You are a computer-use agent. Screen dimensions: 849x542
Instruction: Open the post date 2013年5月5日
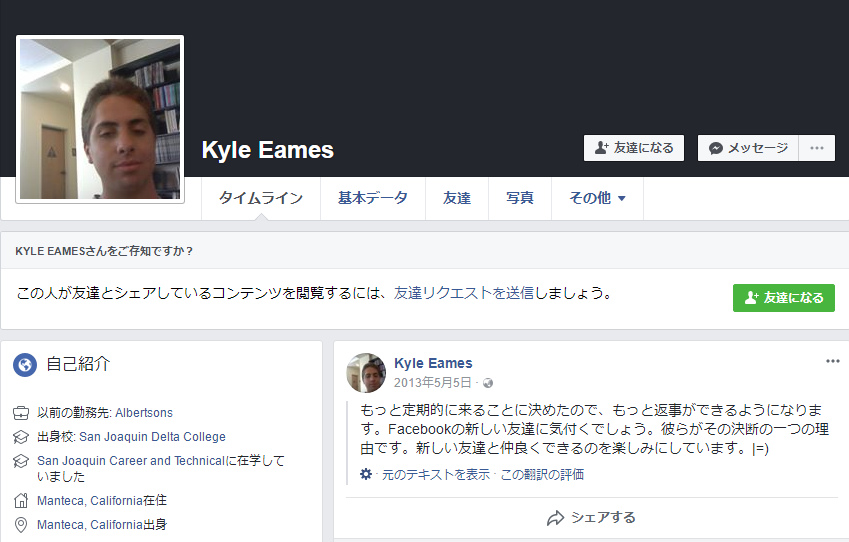tap(433, 383)
